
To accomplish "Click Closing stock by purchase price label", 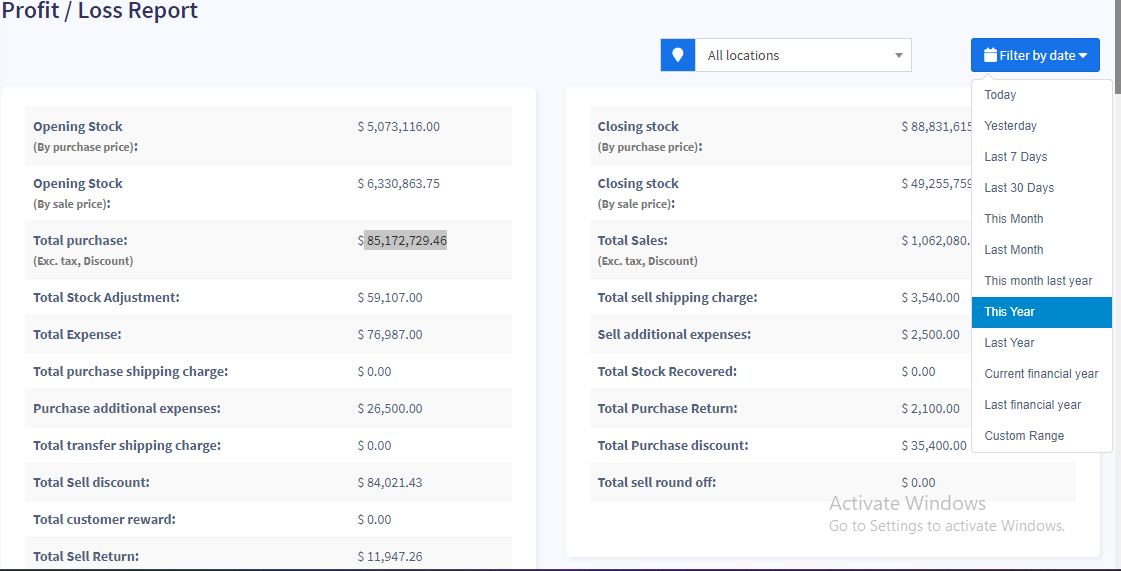I will tap(650, 136).
